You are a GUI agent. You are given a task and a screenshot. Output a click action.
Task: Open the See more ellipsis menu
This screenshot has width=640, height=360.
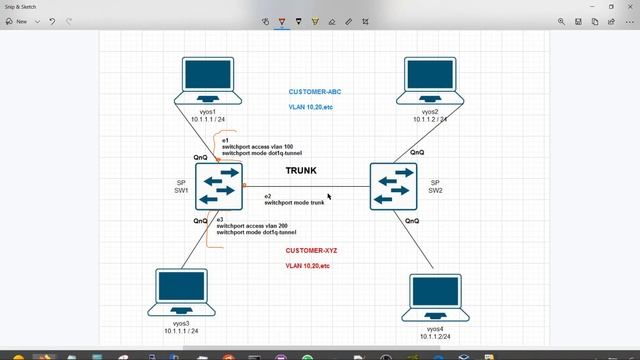click(629, 22)
